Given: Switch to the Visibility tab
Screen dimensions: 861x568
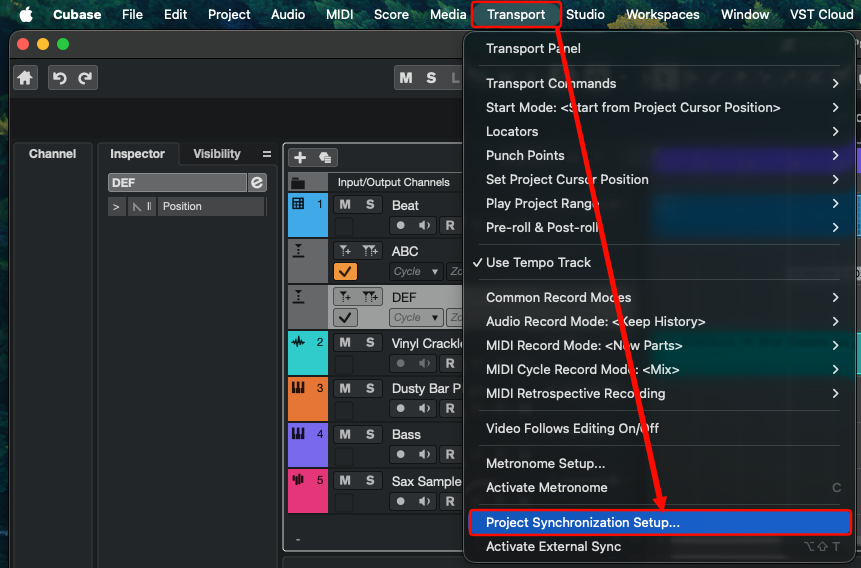Looking at the screenshot, I should point(217,154).
